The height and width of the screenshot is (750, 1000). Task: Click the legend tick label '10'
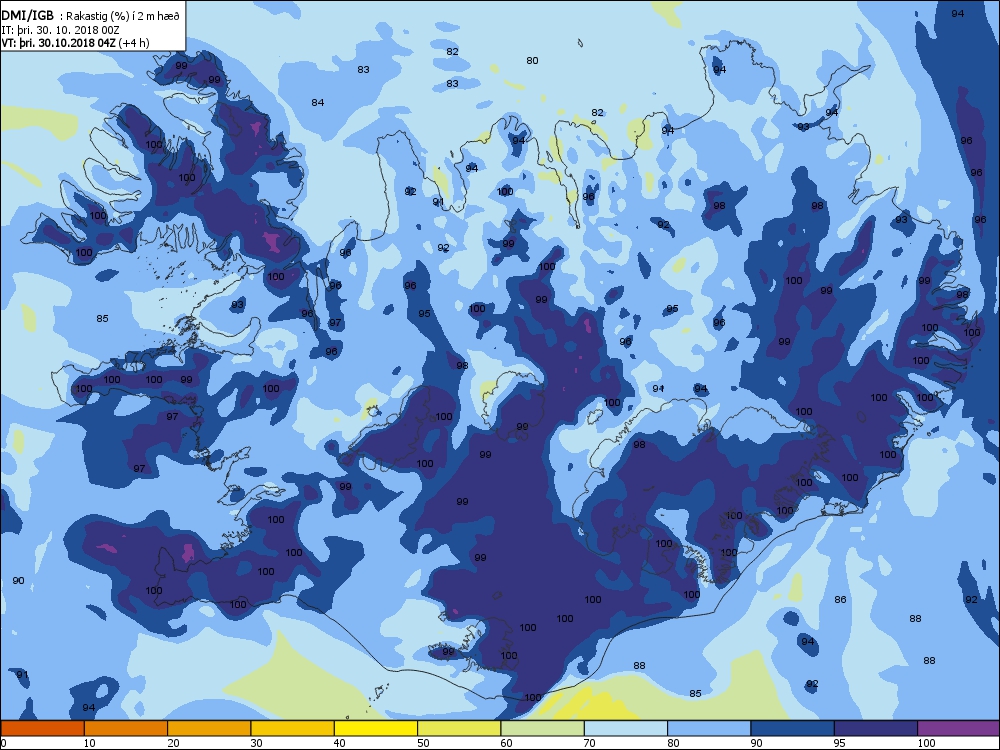[x=89, y=742]
